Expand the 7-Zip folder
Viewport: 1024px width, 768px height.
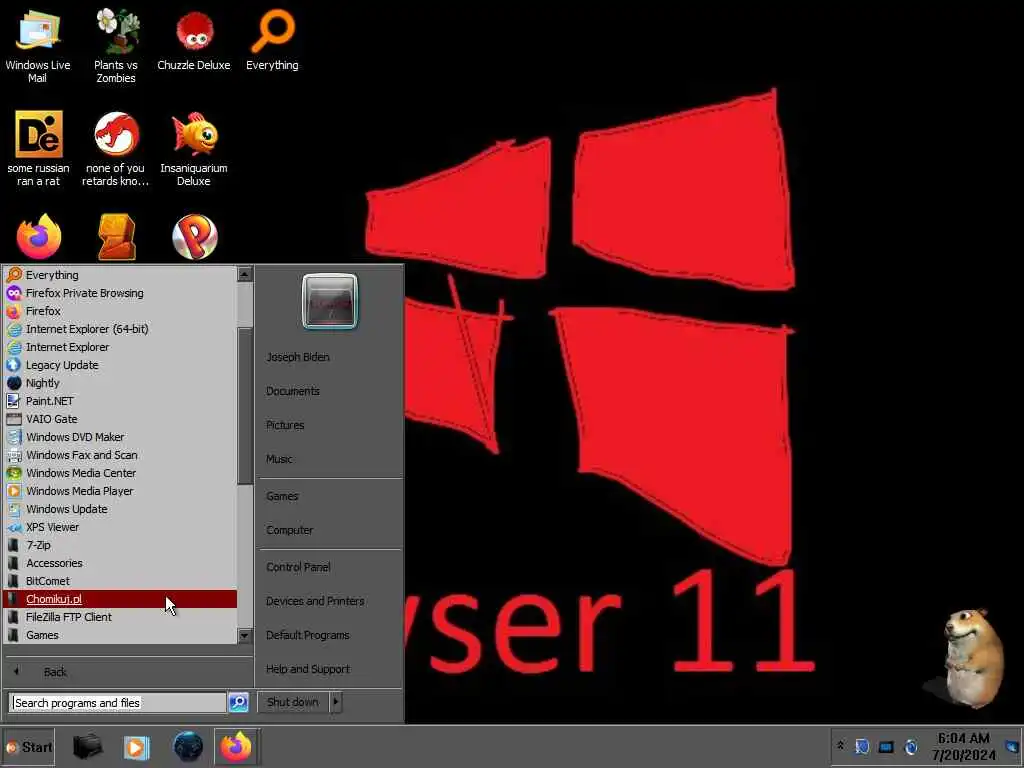pos(120,545)
